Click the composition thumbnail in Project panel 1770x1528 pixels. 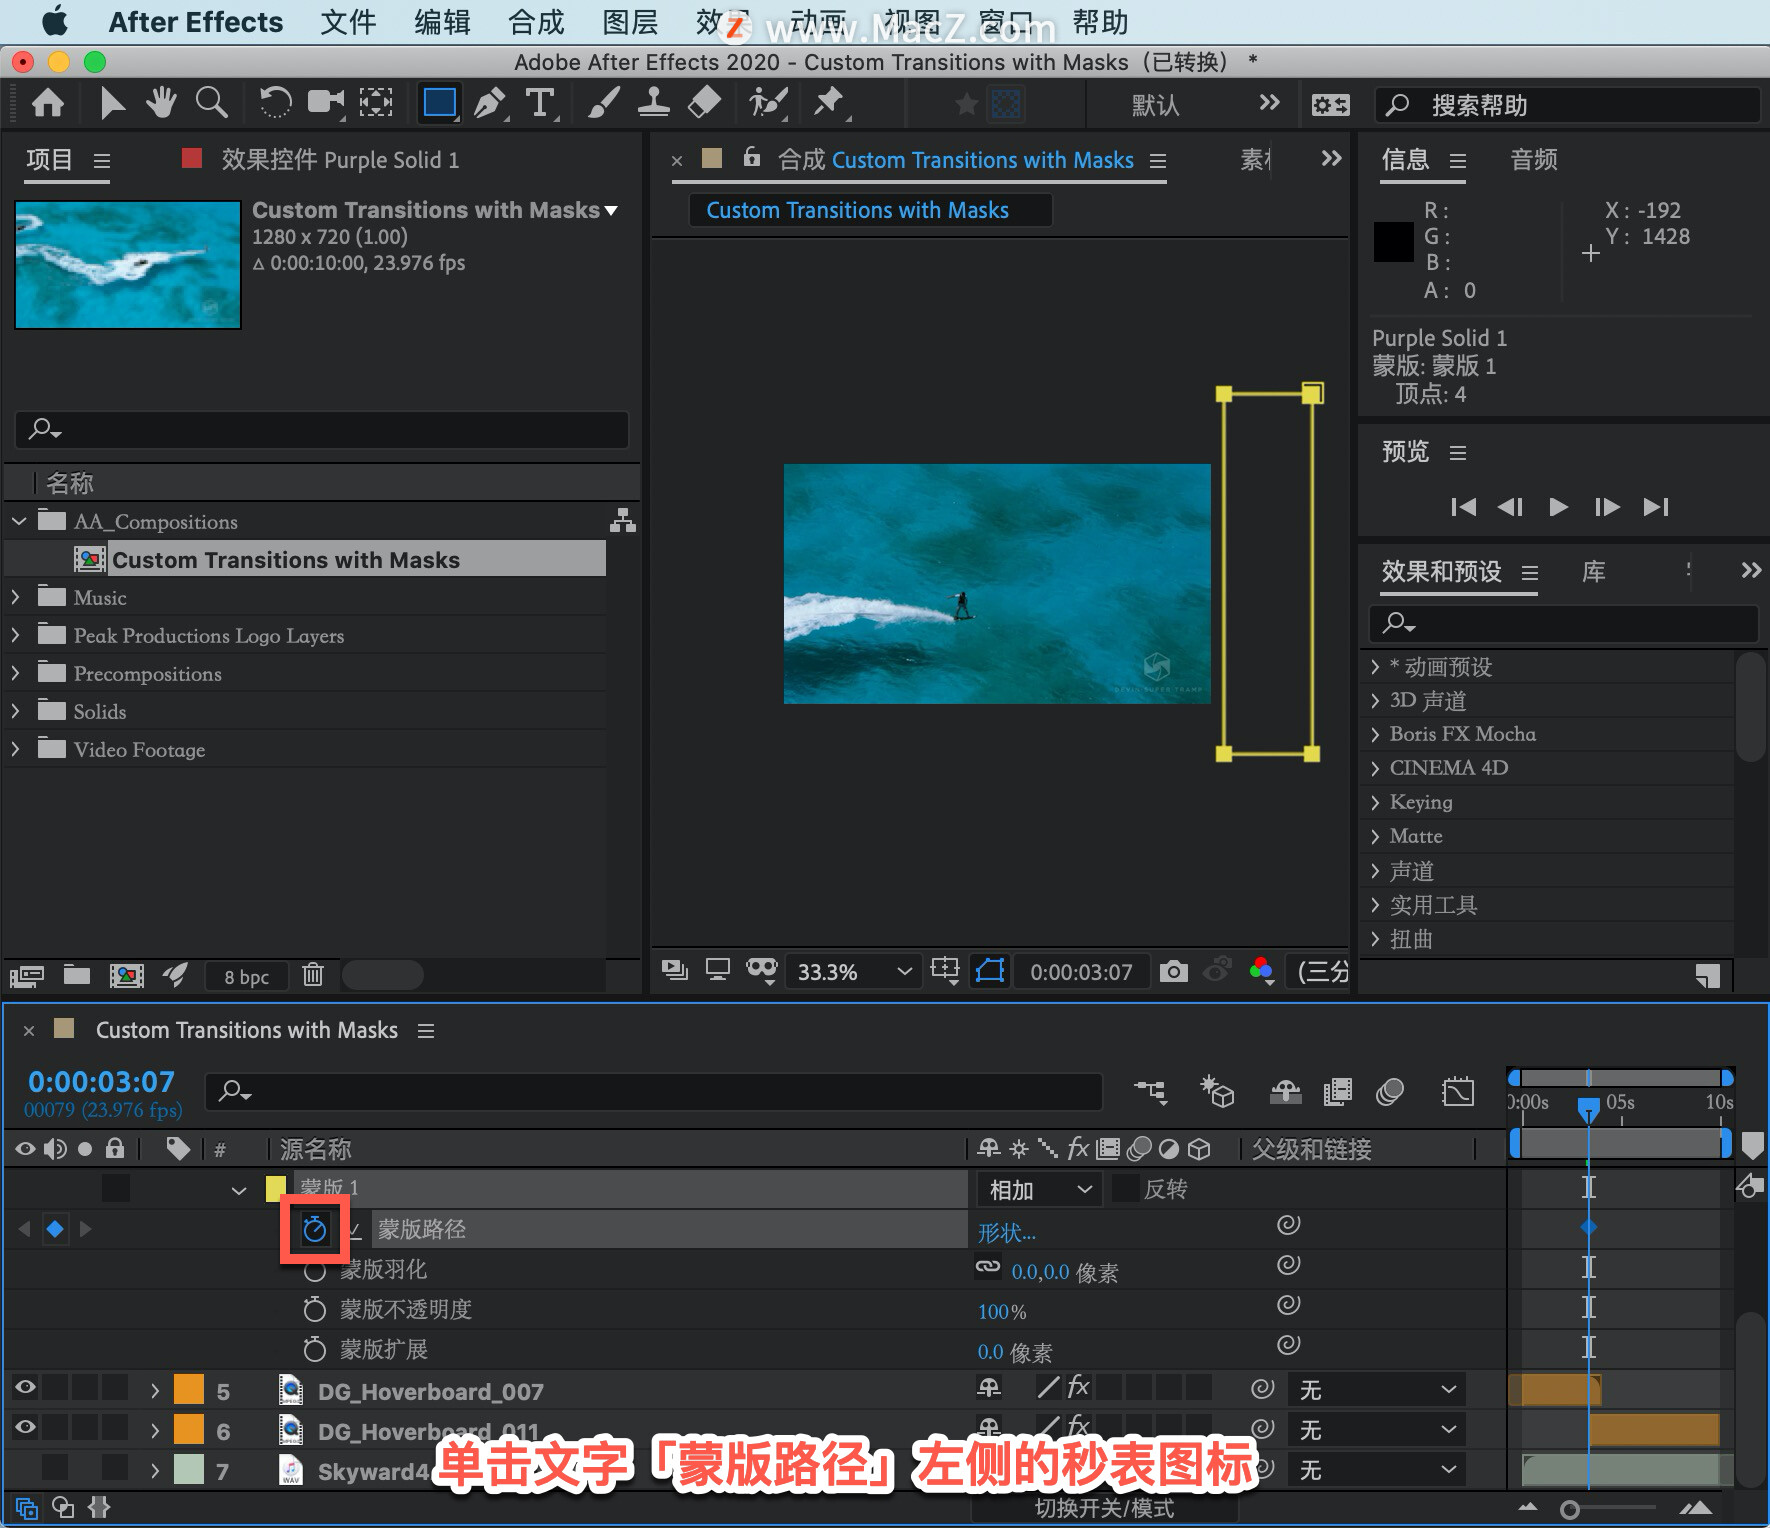point(128,265)
